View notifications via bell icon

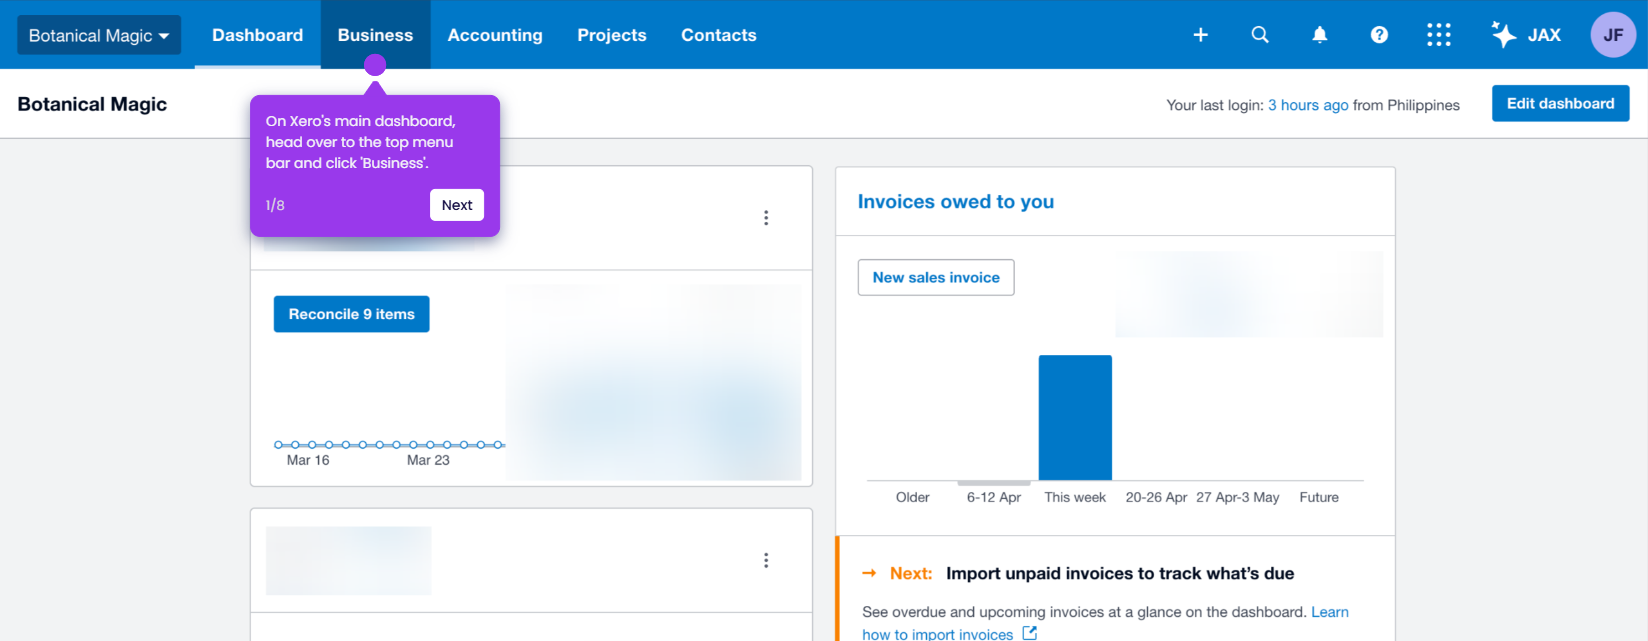point(1320,35)
